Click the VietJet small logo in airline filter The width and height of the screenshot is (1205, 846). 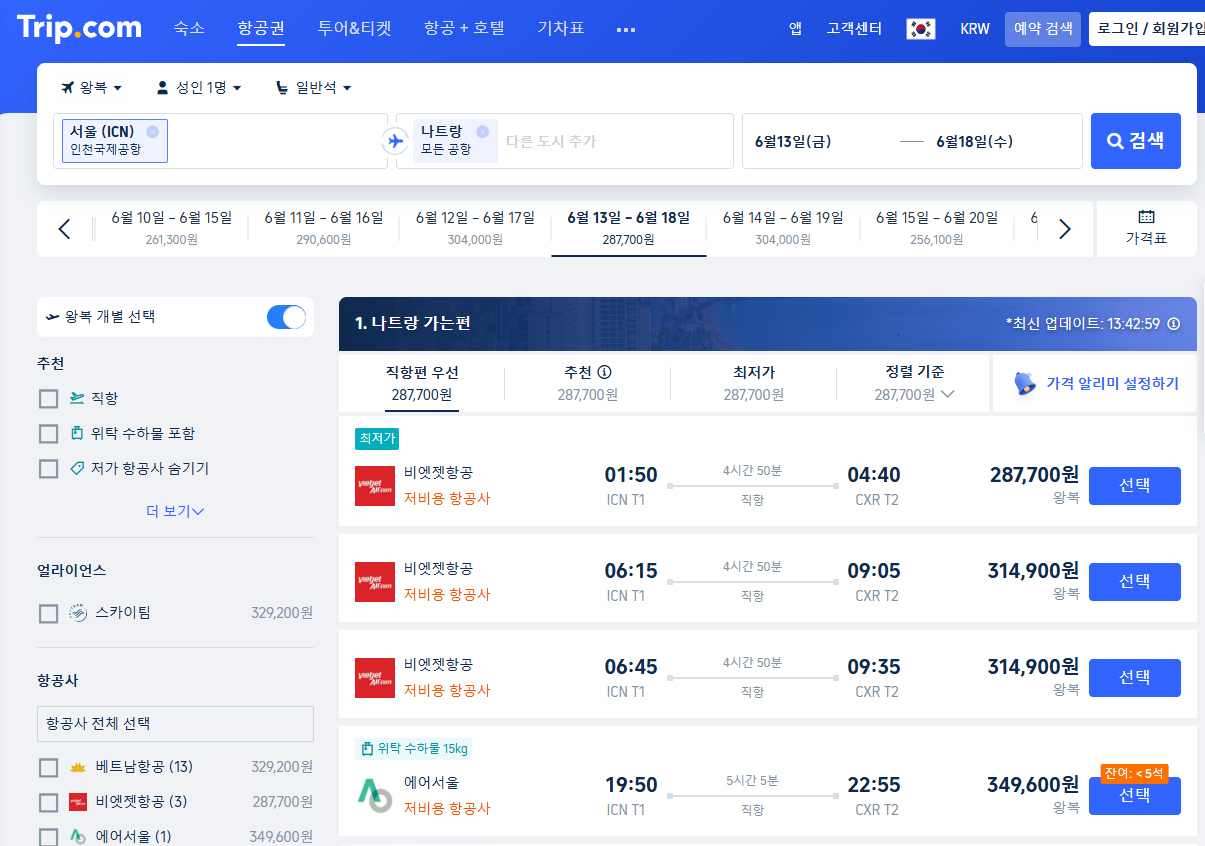(78, 802)
